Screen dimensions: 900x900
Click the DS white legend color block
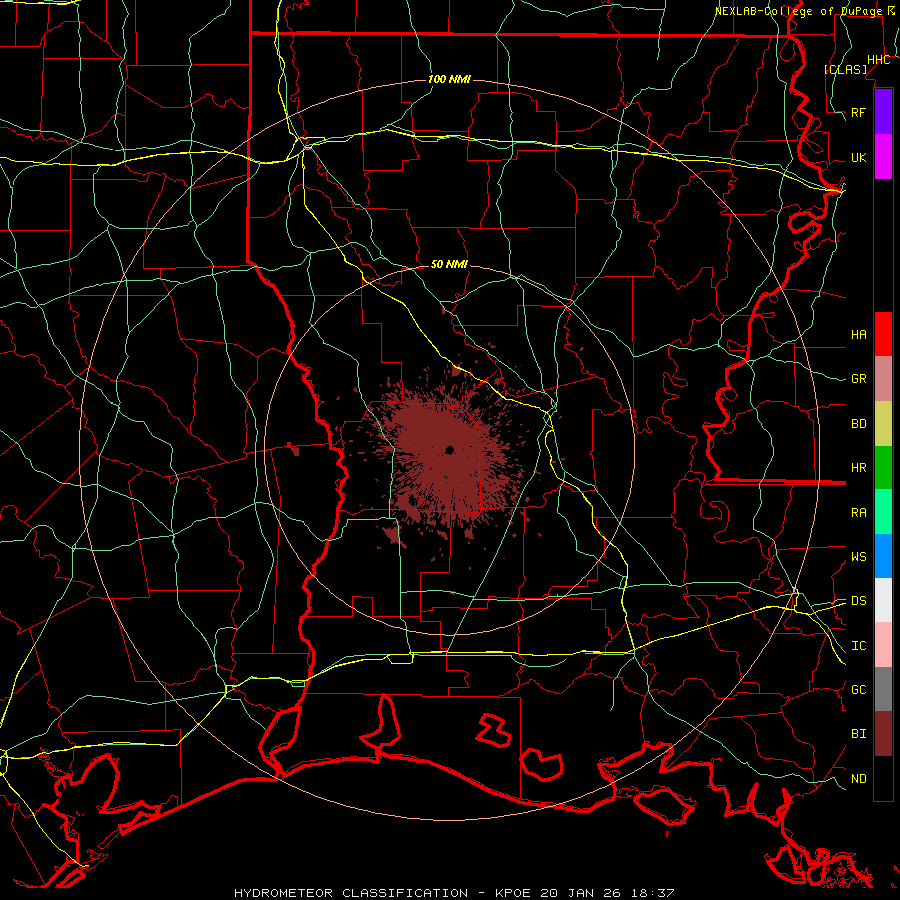pyautogui.click(x=883, y=600)
